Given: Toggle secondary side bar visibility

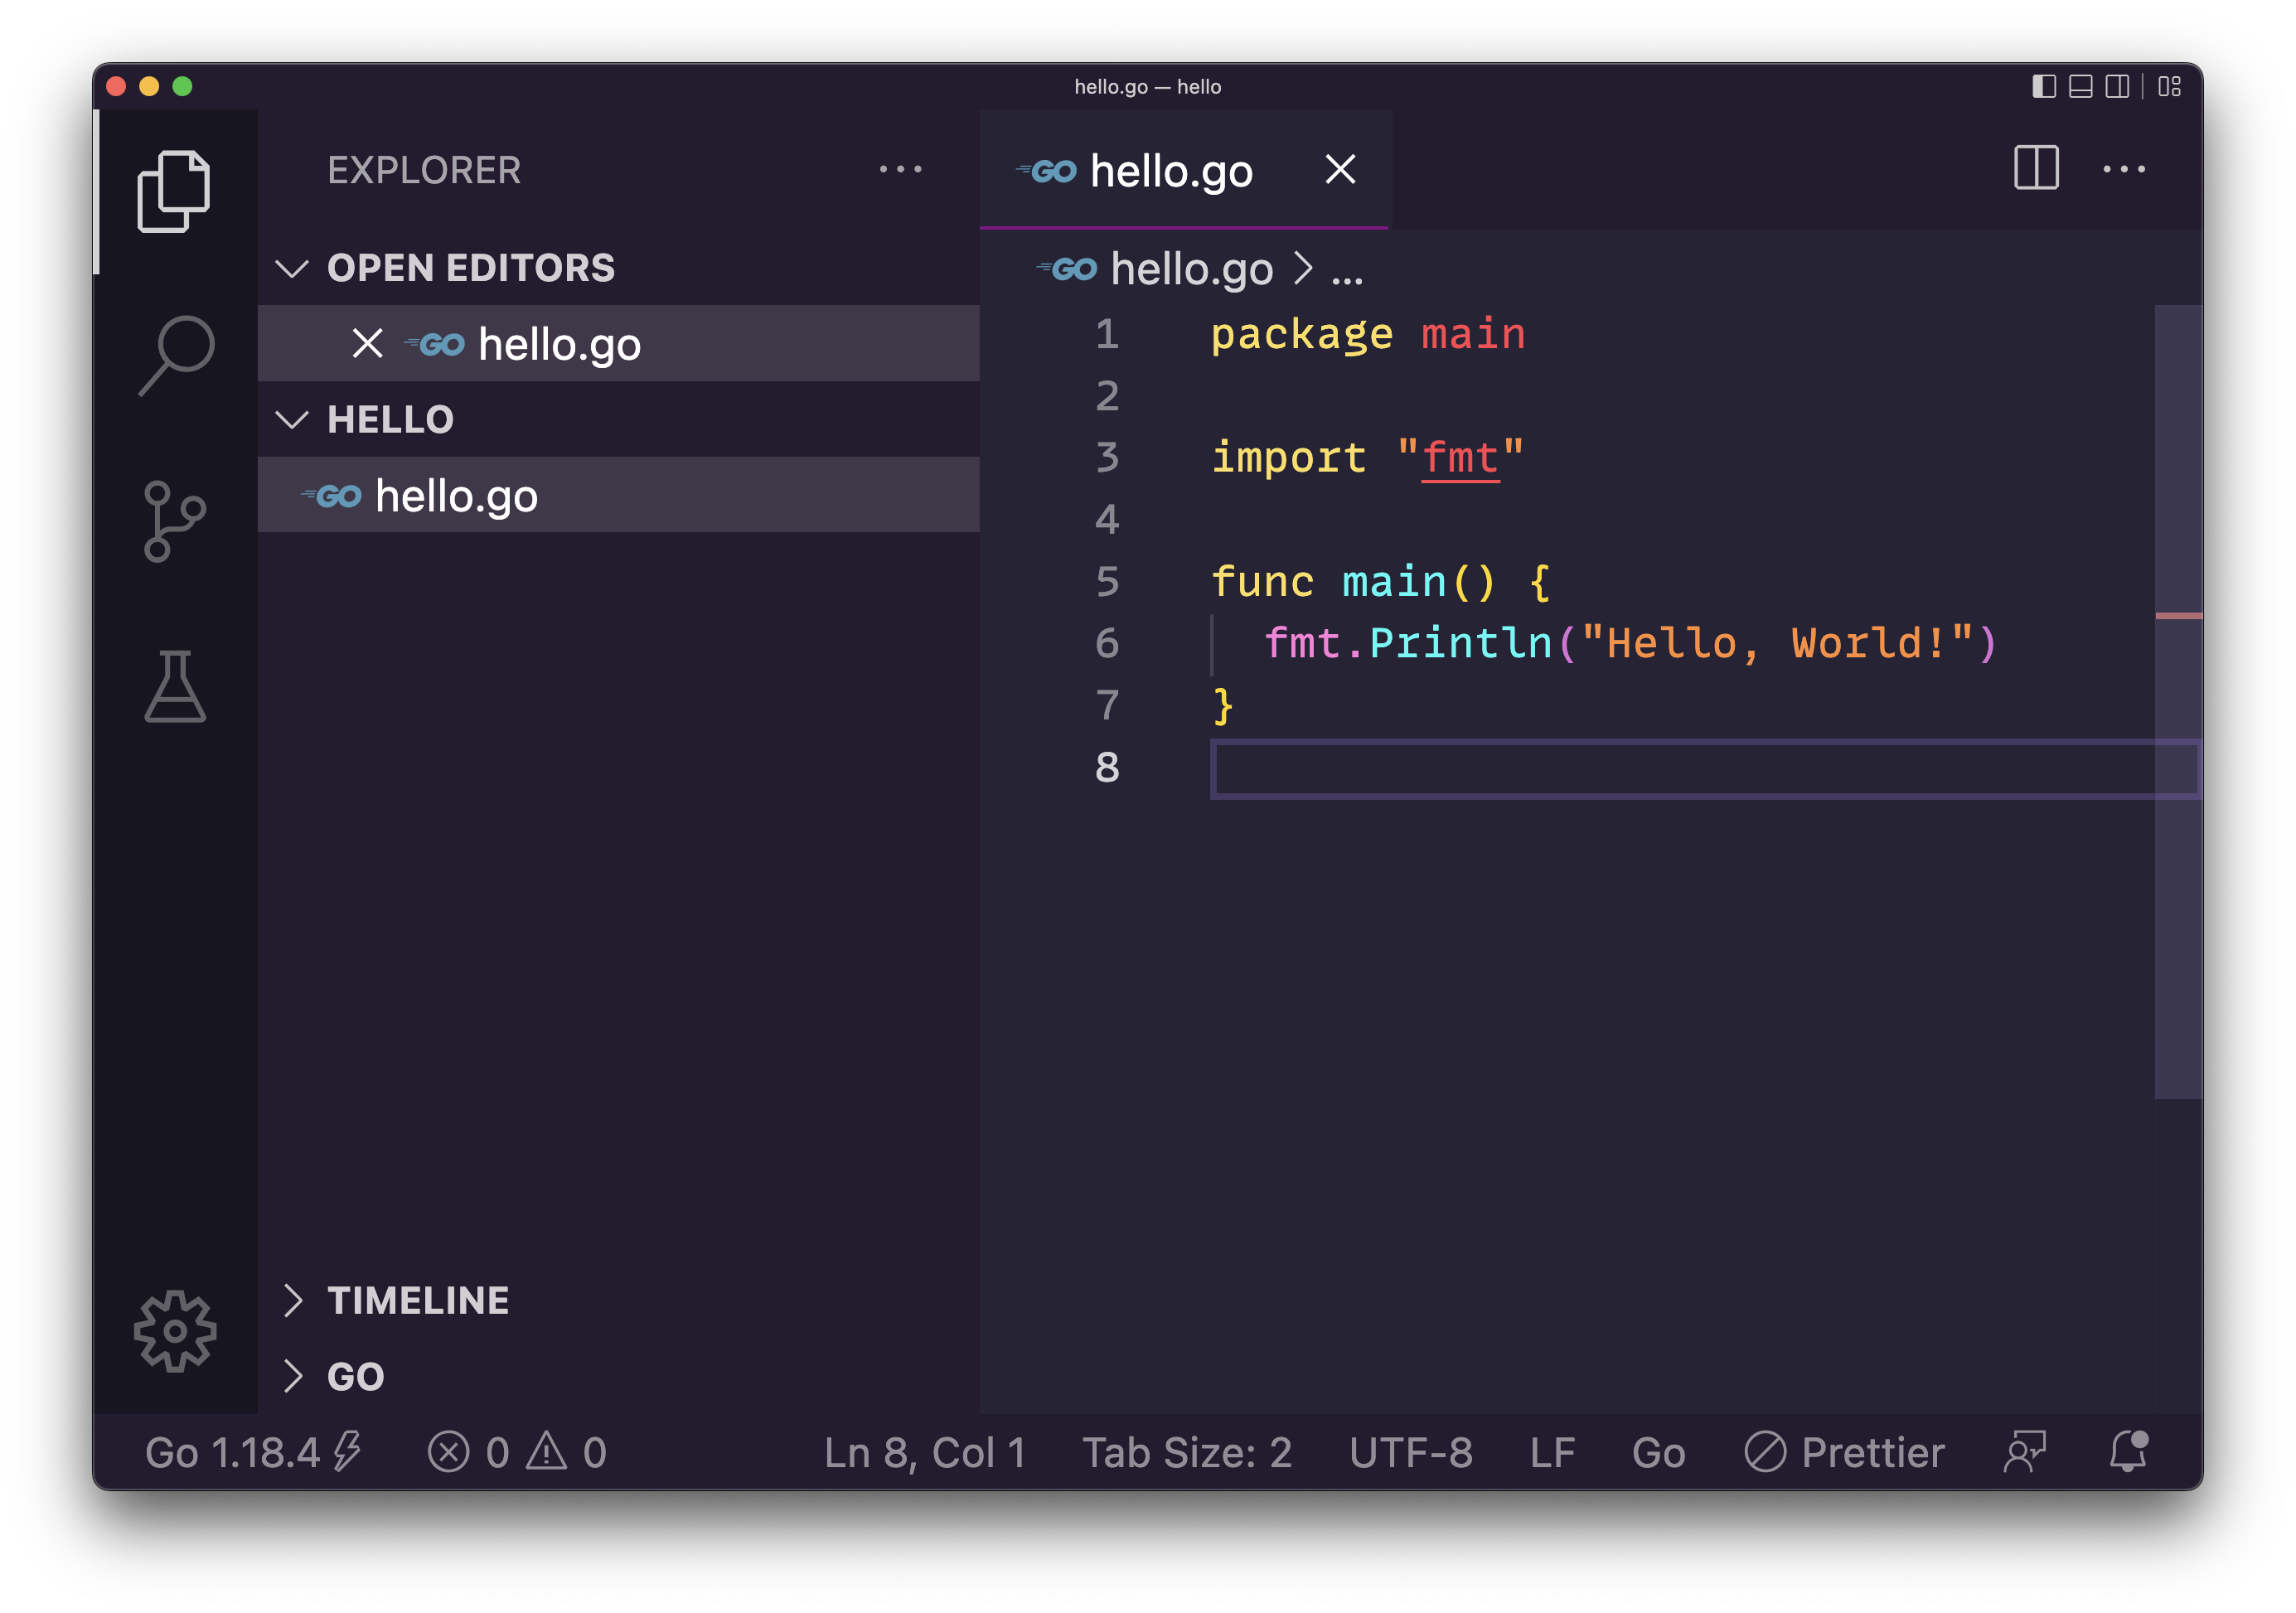Looking at the screenshot, I should (x=2116, y=86).
